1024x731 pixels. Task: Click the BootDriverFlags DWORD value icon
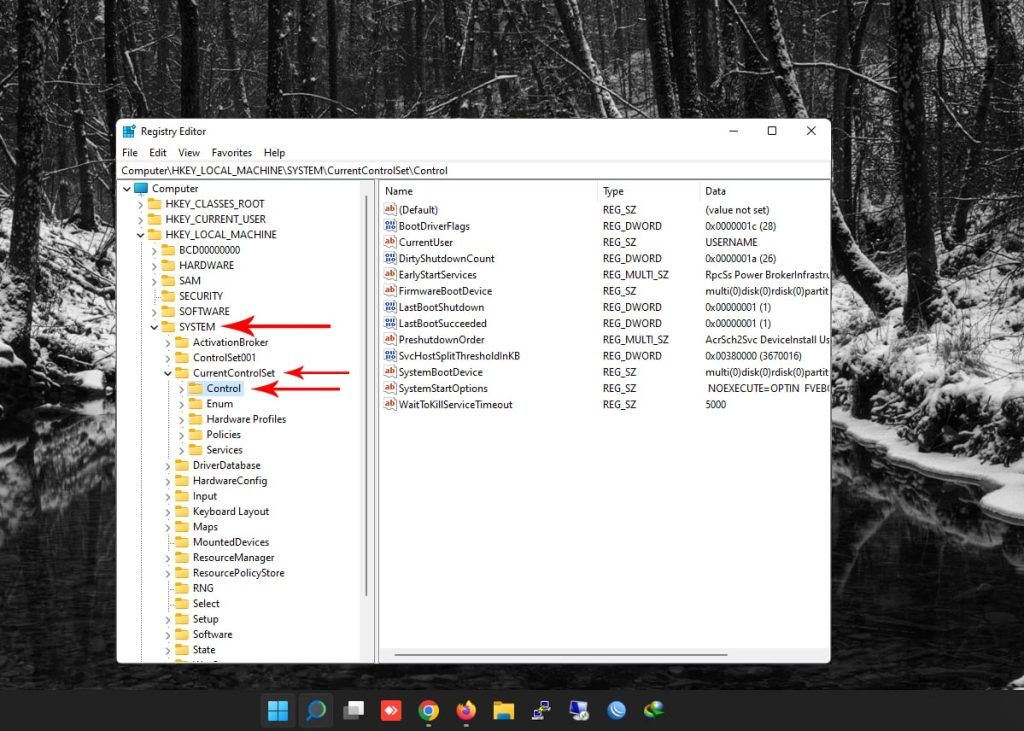[x=390, y=226]
